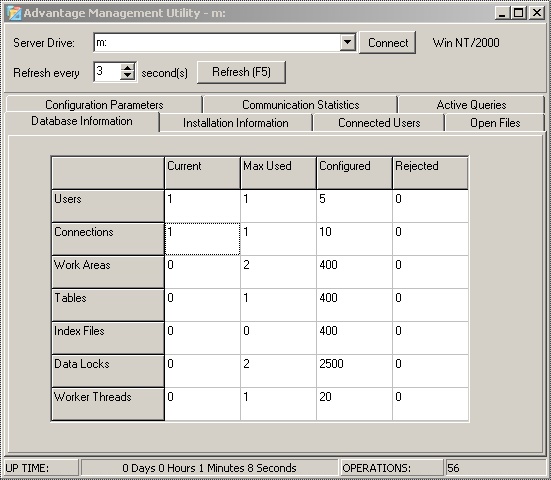Click the Users Configured cell showing 5
The height and width of the screenshot is (480, 551).
[x=354, y=206]
